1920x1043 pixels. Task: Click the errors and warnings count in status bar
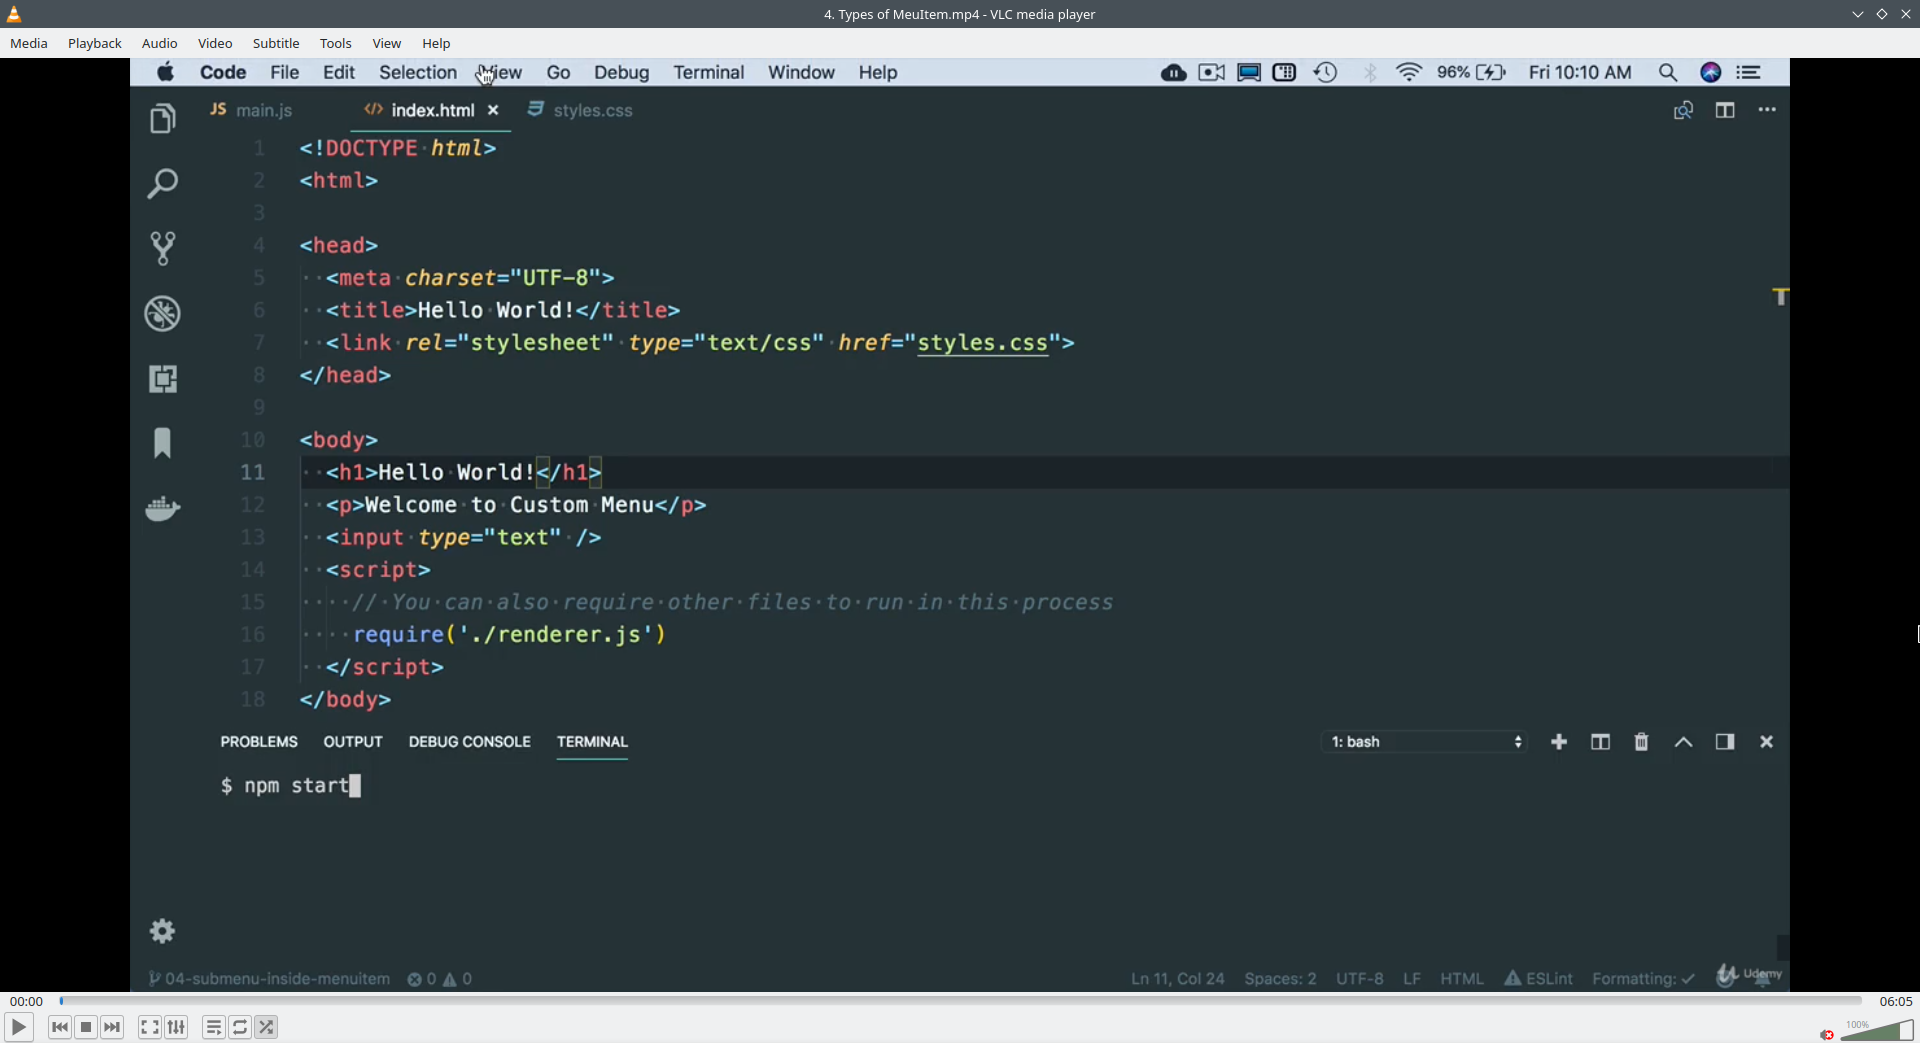(440, 978)
